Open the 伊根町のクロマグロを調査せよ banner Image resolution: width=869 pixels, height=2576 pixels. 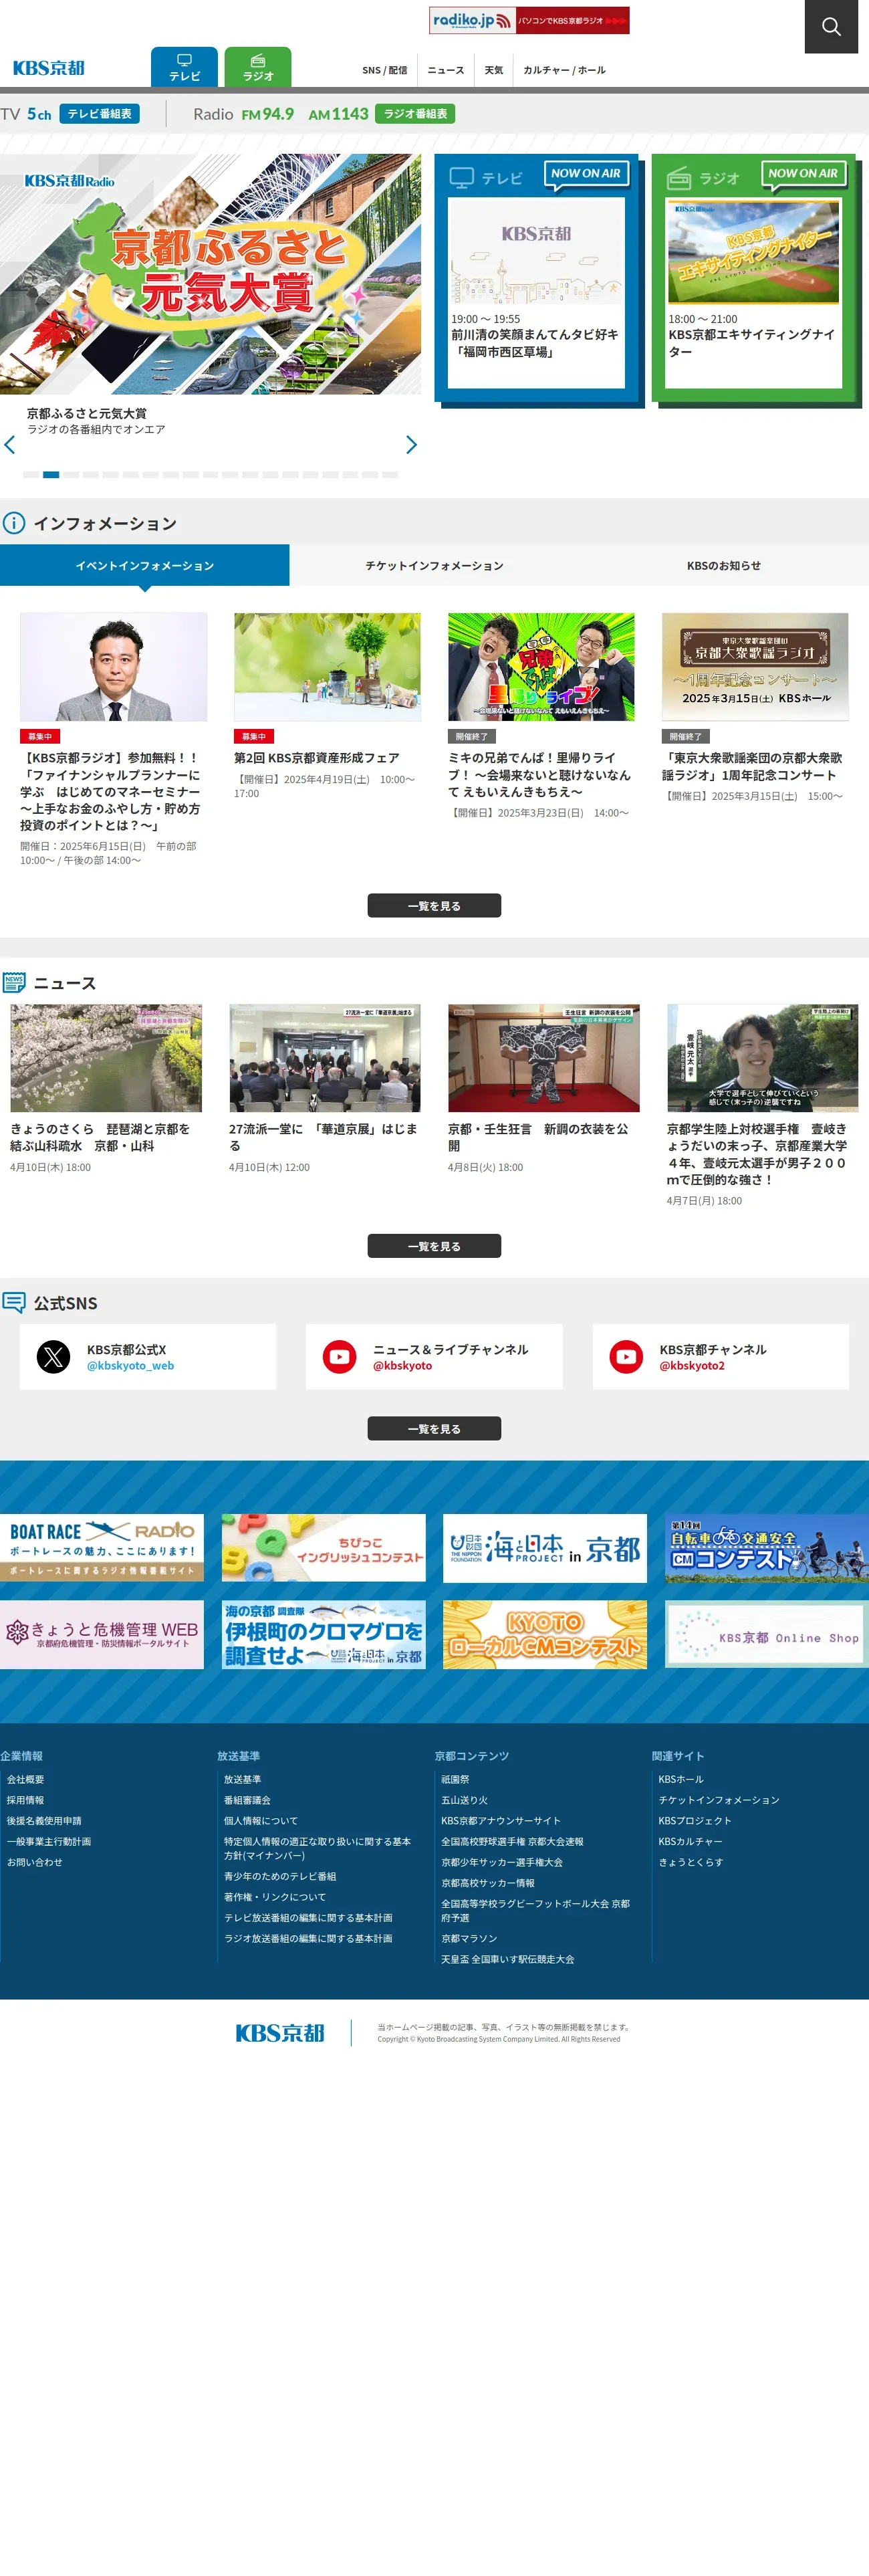tap(324, 1635)
